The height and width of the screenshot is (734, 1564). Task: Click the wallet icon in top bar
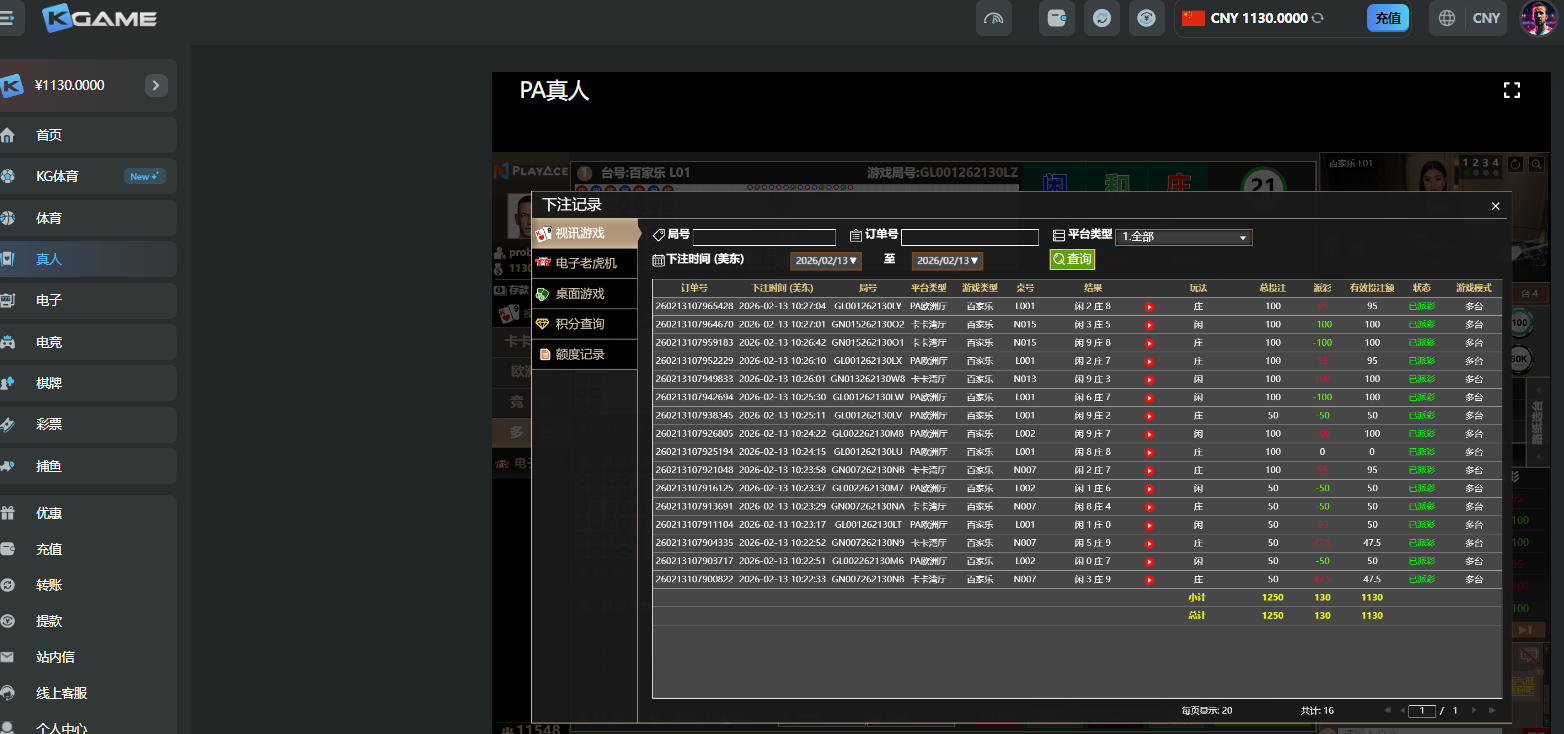(1057, 18)
